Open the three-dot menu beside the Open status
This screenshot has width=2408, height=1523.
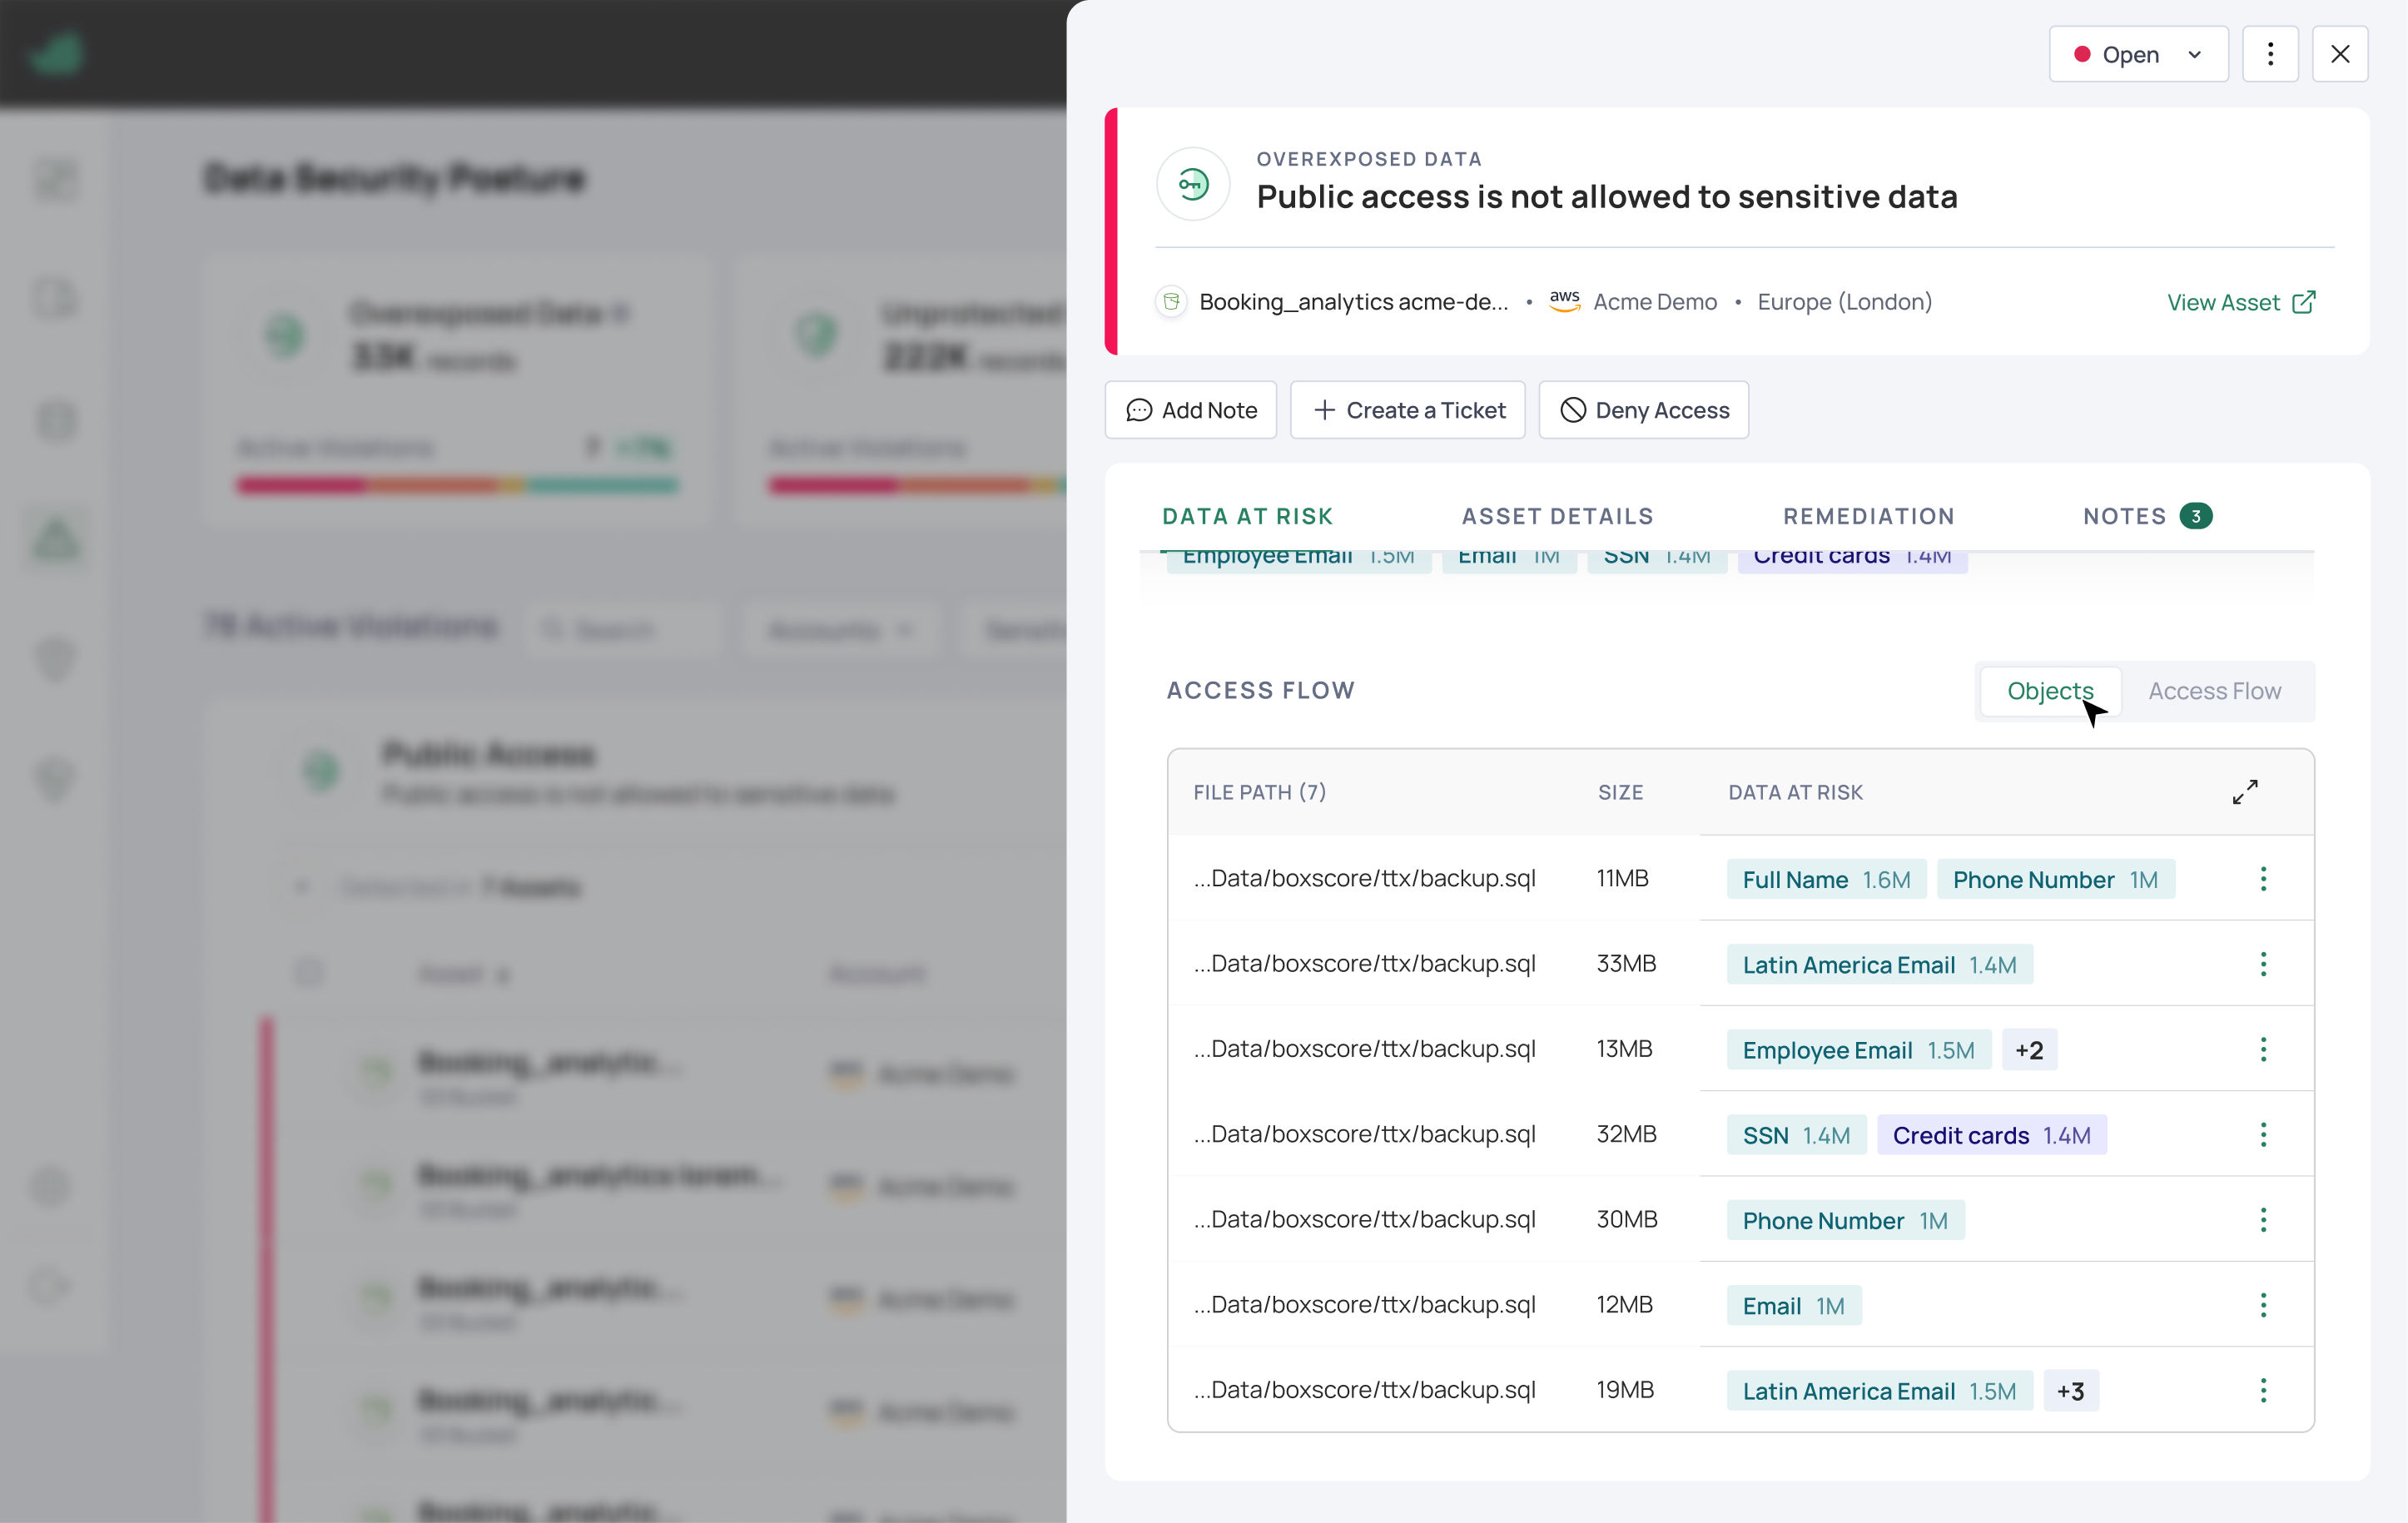2269,54
